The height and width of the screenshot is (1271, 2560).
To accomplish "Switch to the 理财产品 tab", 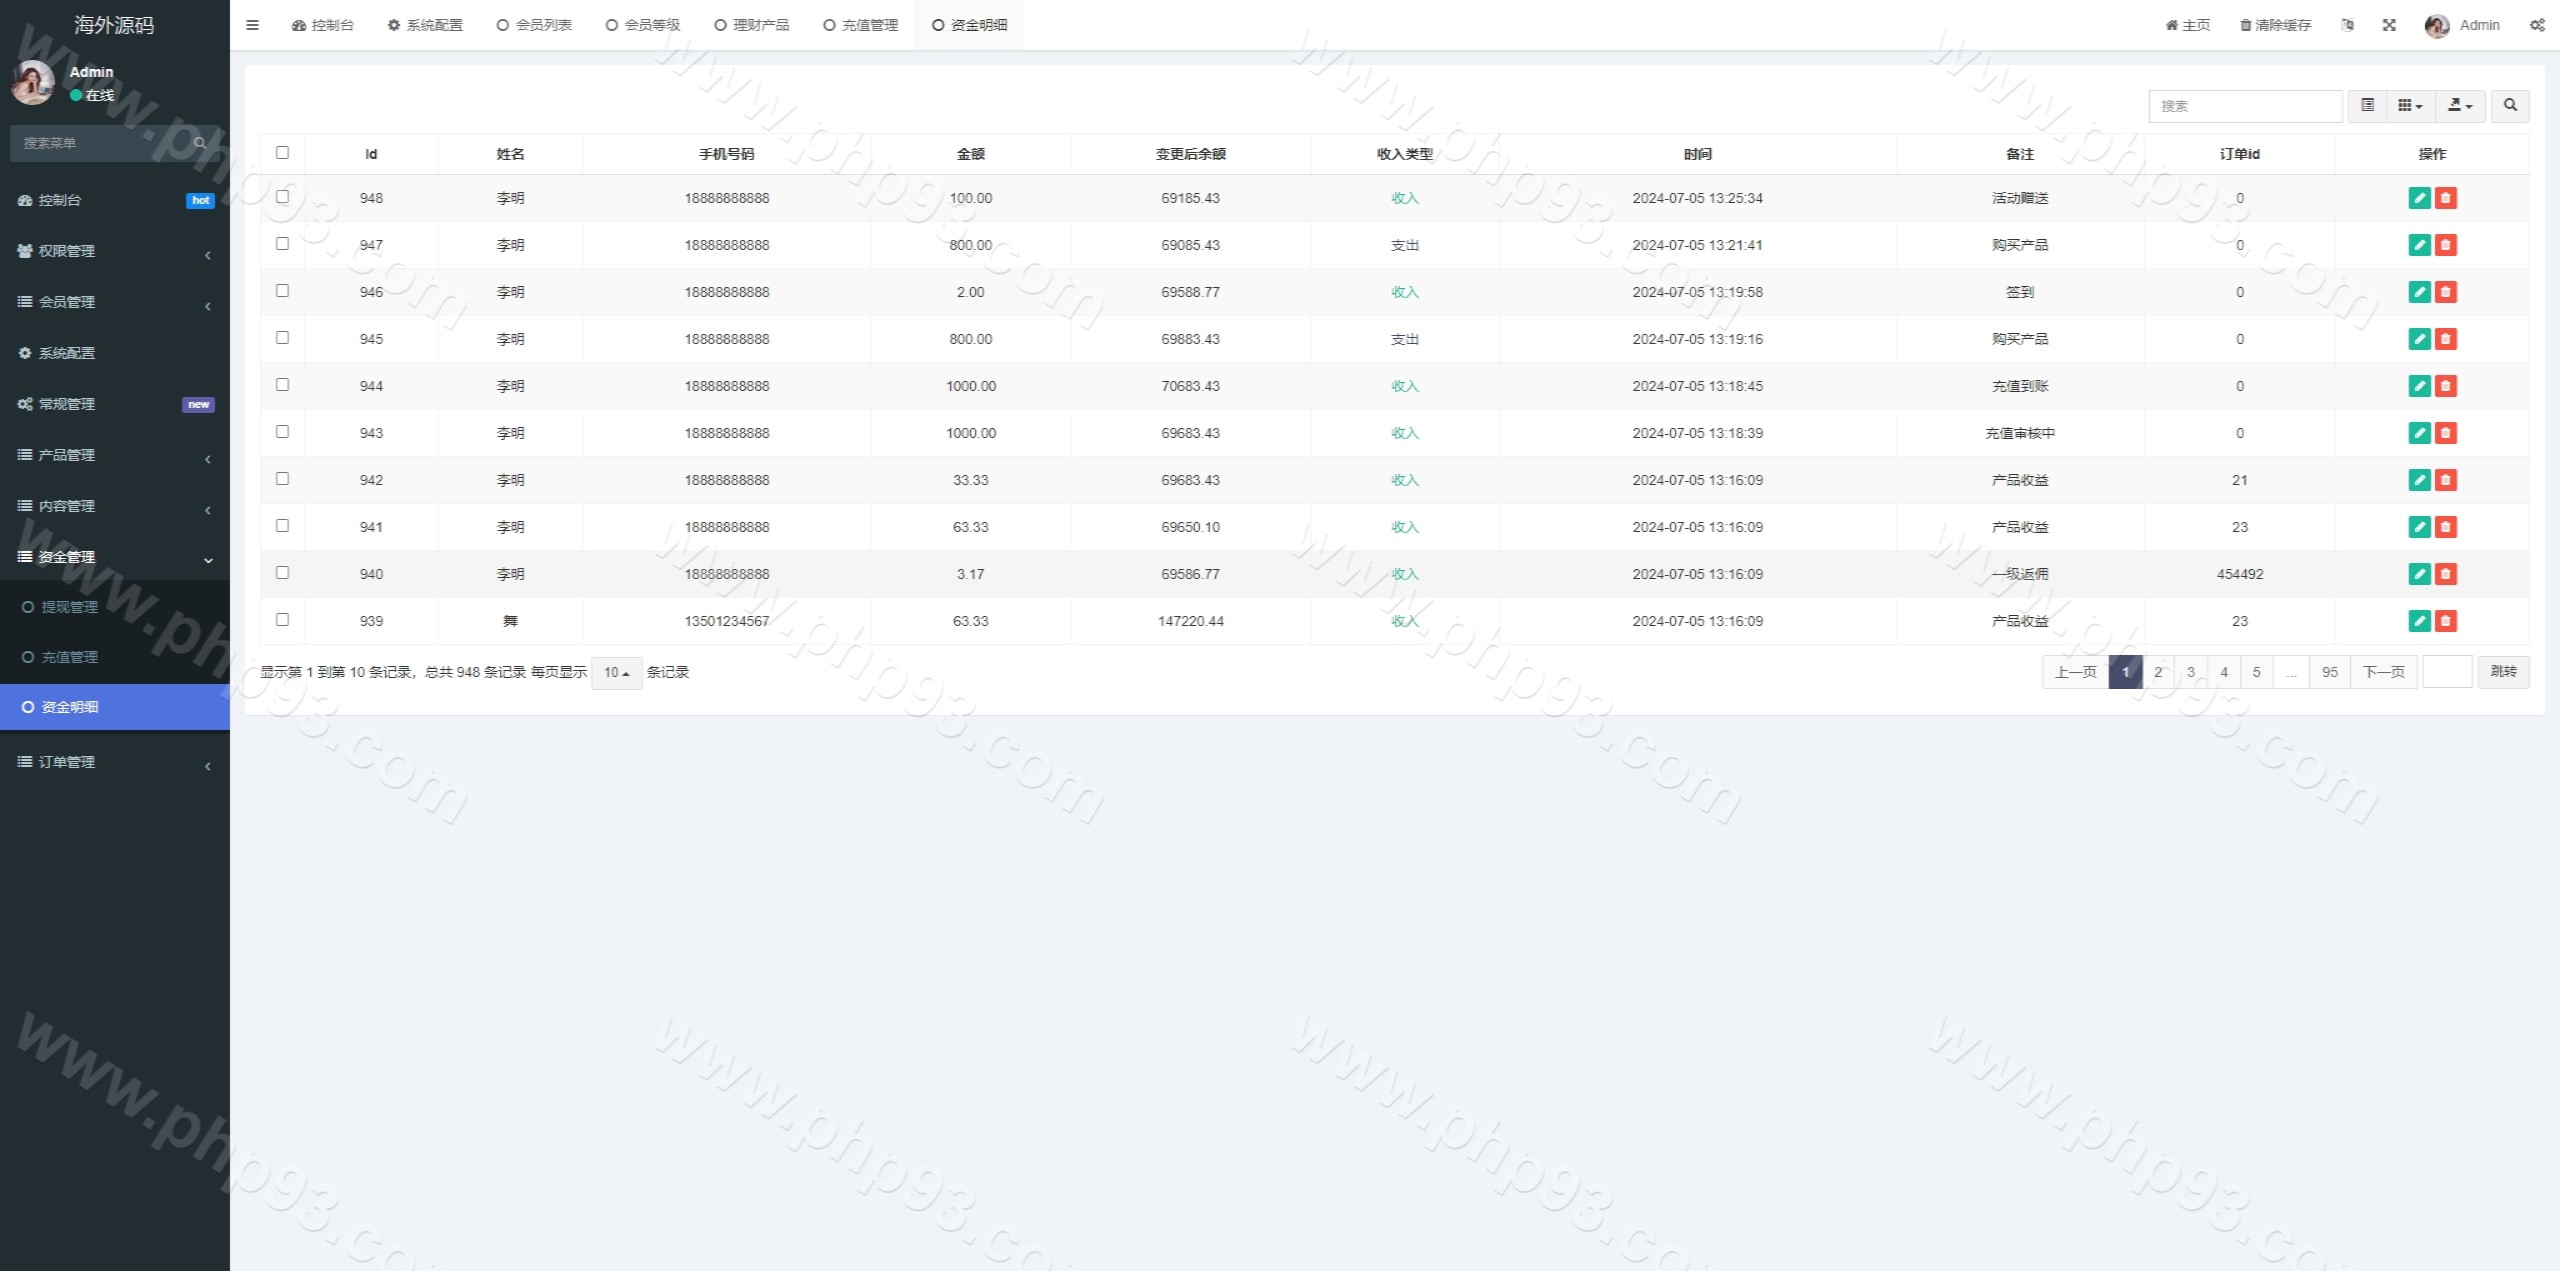I will 752,25.
